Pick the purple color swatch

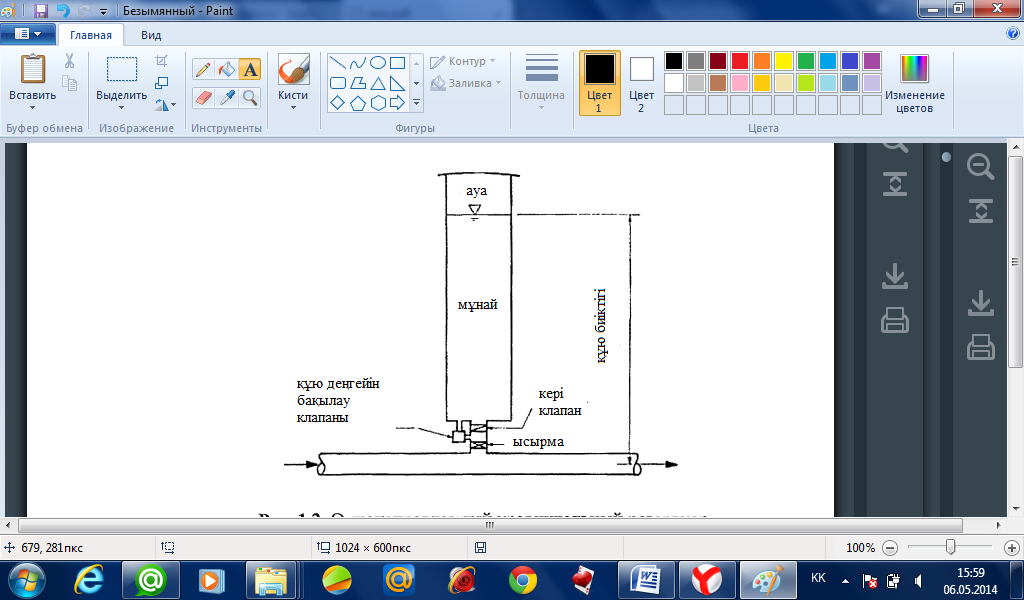click(871, 61)
